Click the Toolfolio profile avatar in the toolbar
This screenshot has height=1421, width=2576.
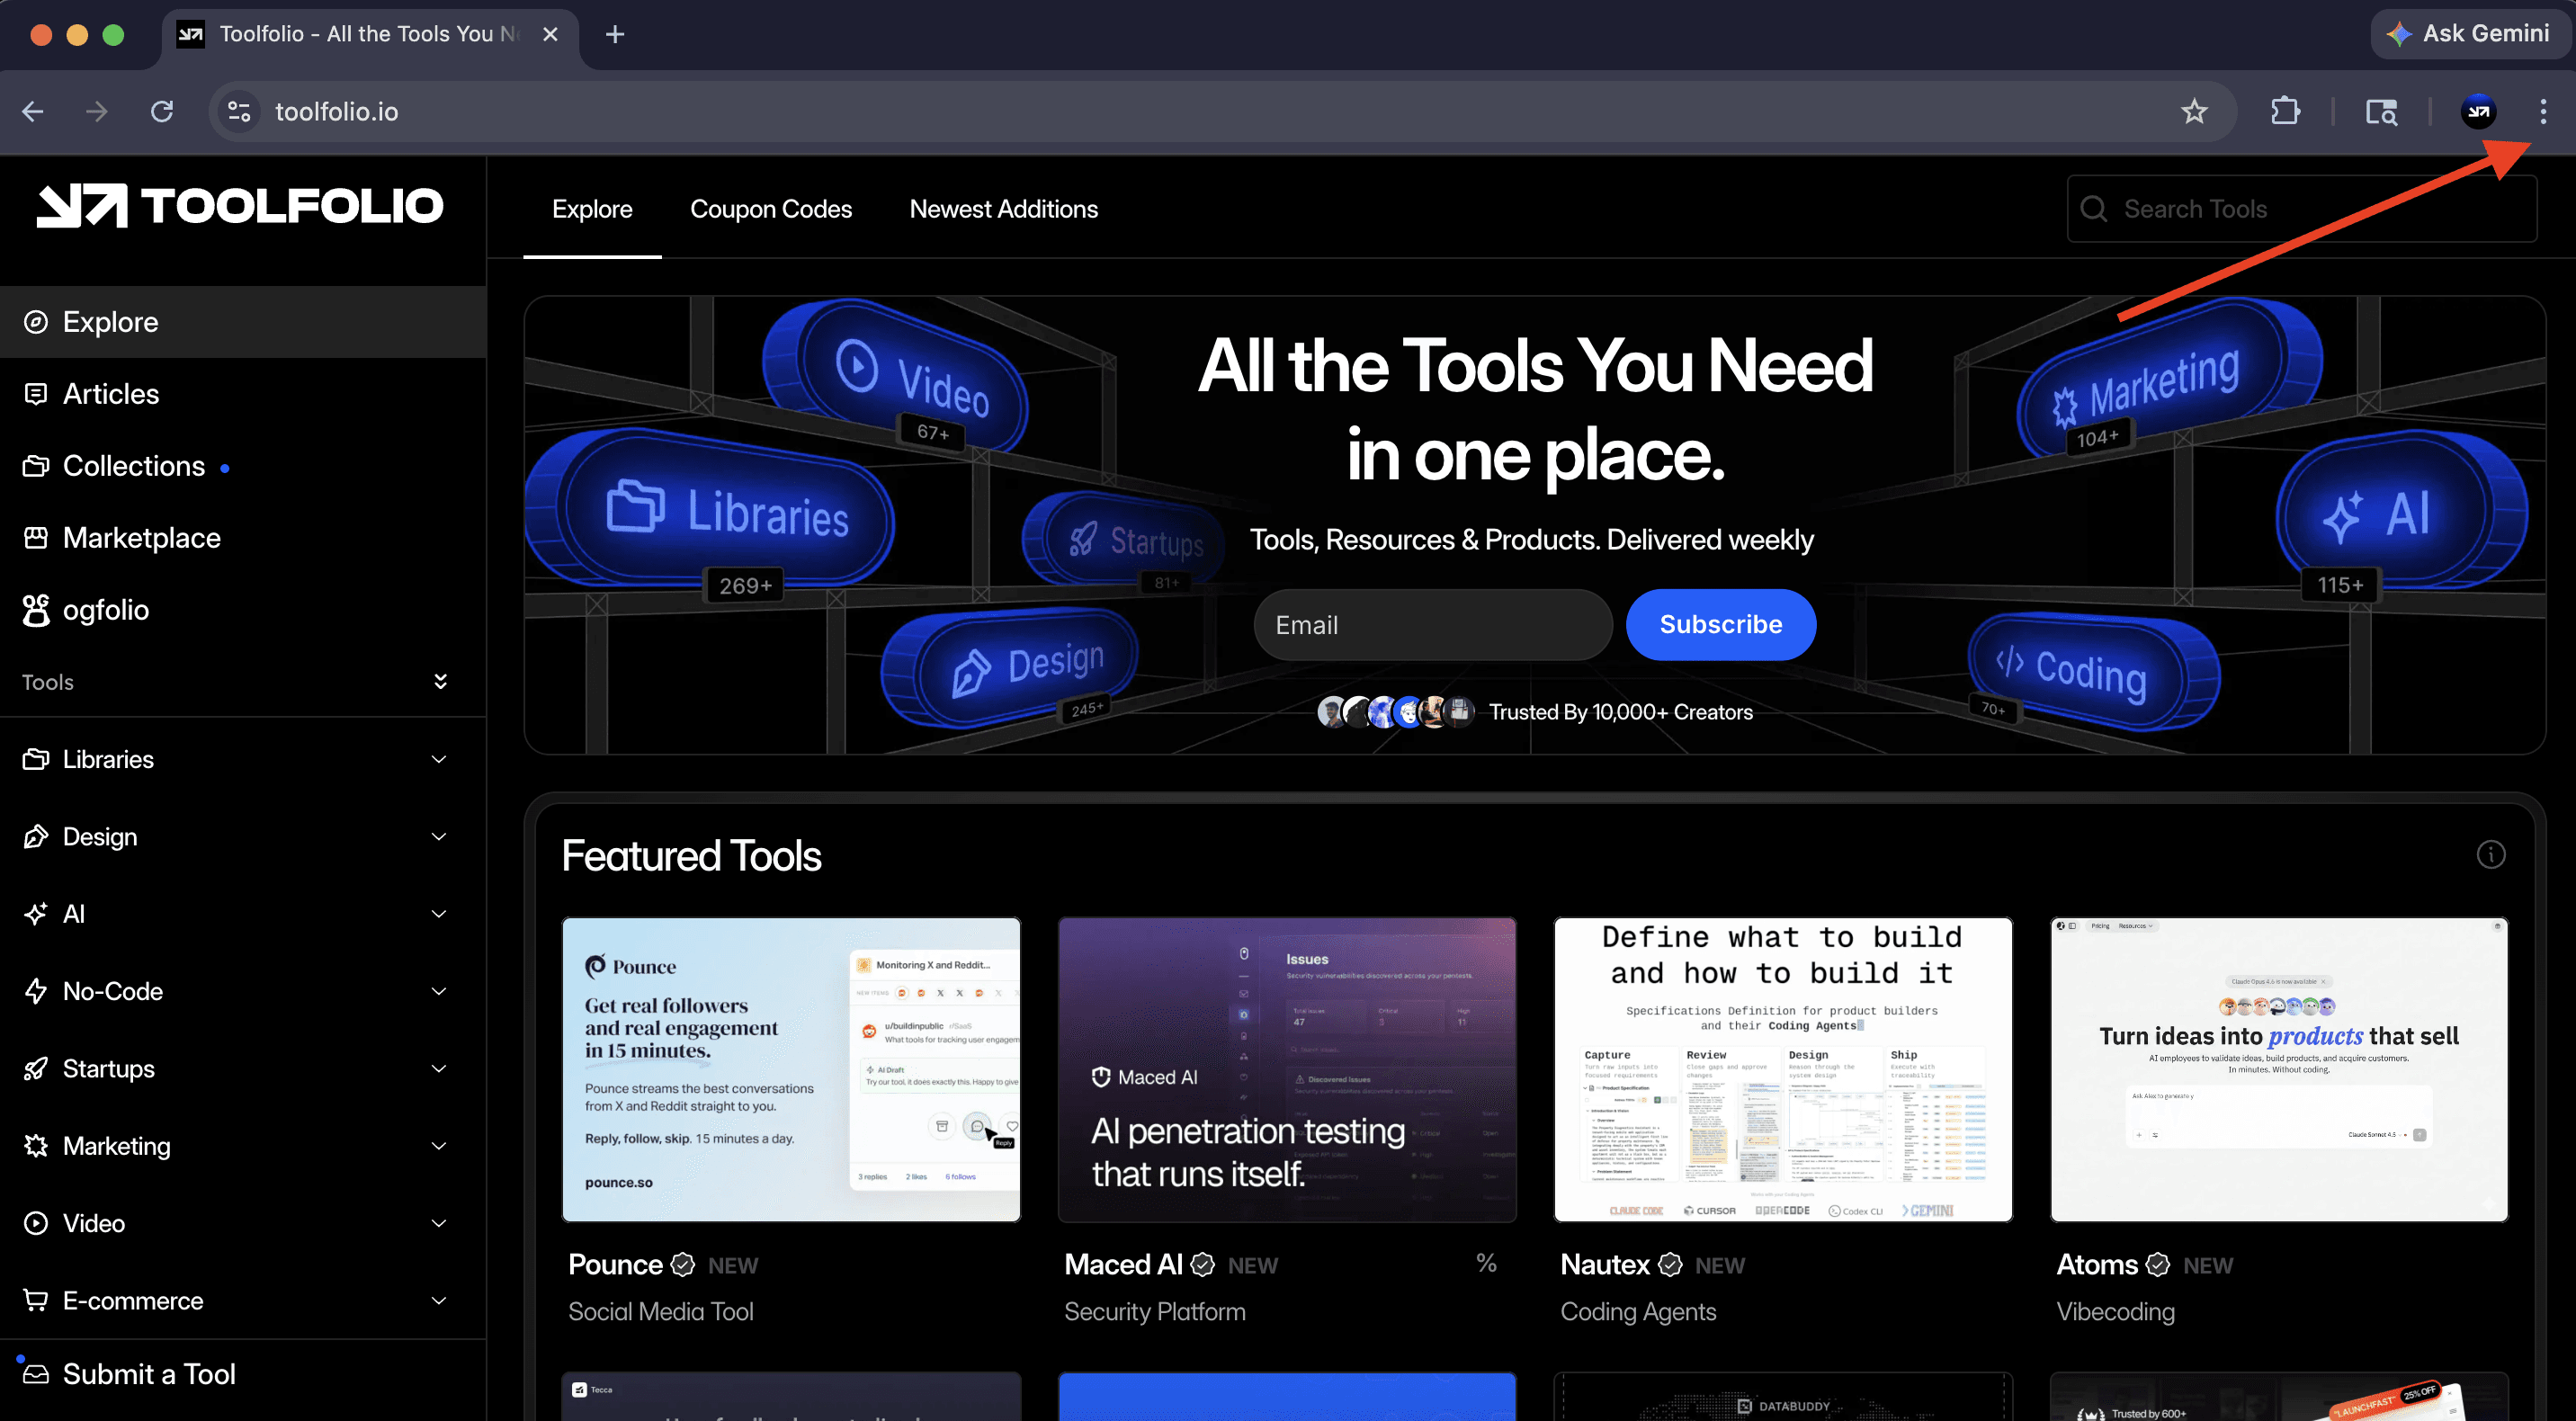2478,111
